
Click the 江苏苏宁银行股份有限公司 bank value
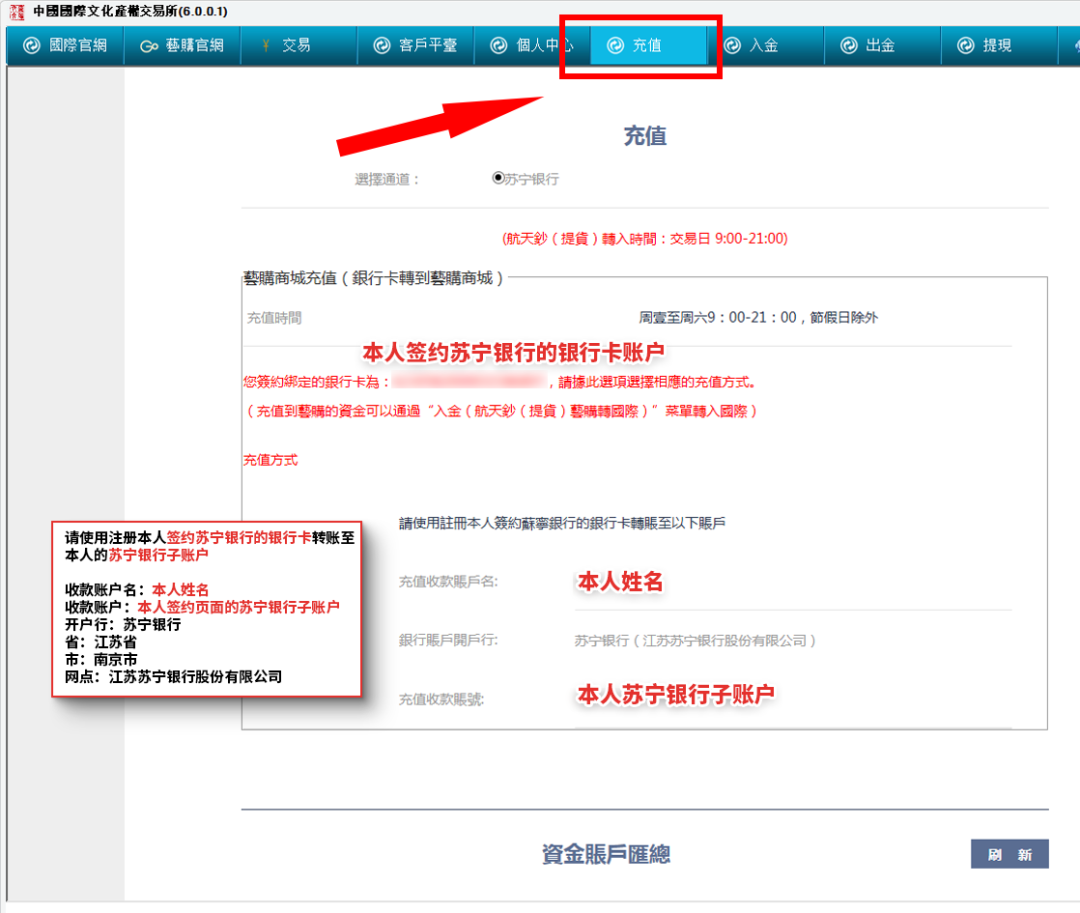[x=695, y=641]
